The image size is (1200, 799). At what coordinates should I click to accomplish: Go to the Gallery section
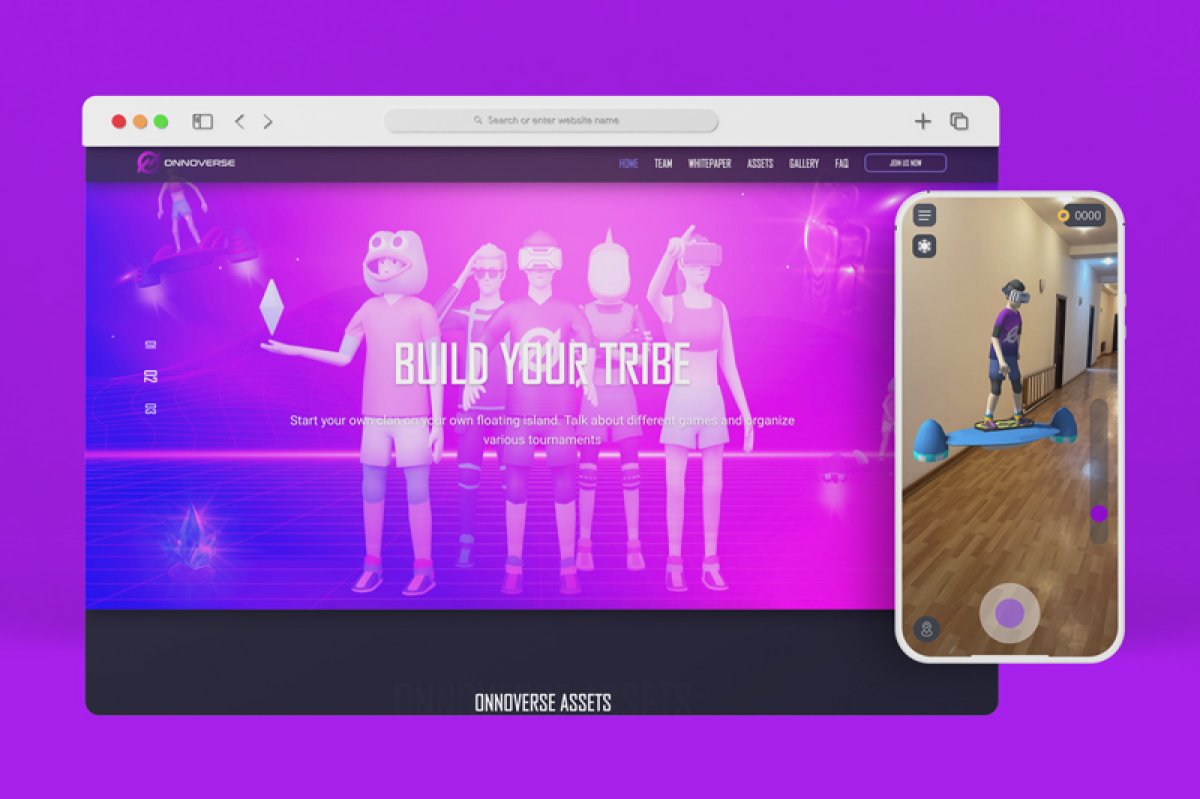click(803, 163)
